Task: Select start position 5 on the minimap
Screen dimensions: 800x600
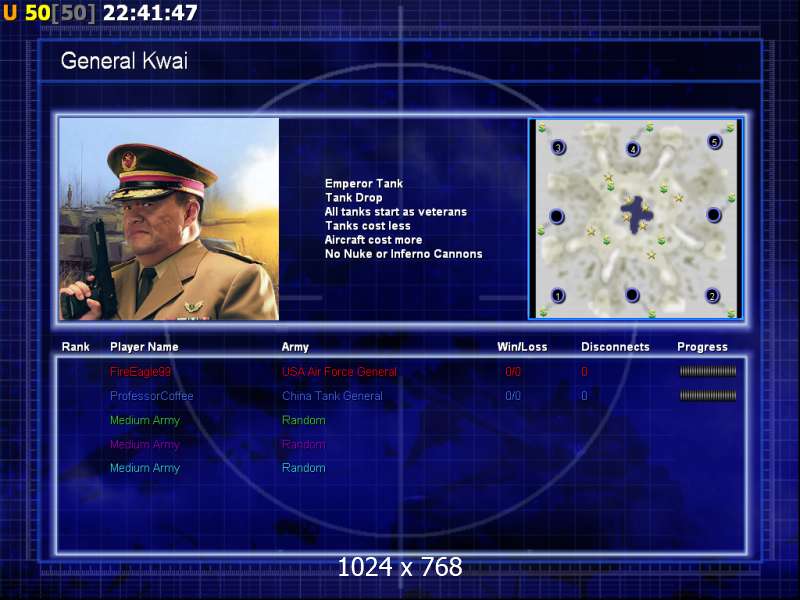Action: coord(714,142)
